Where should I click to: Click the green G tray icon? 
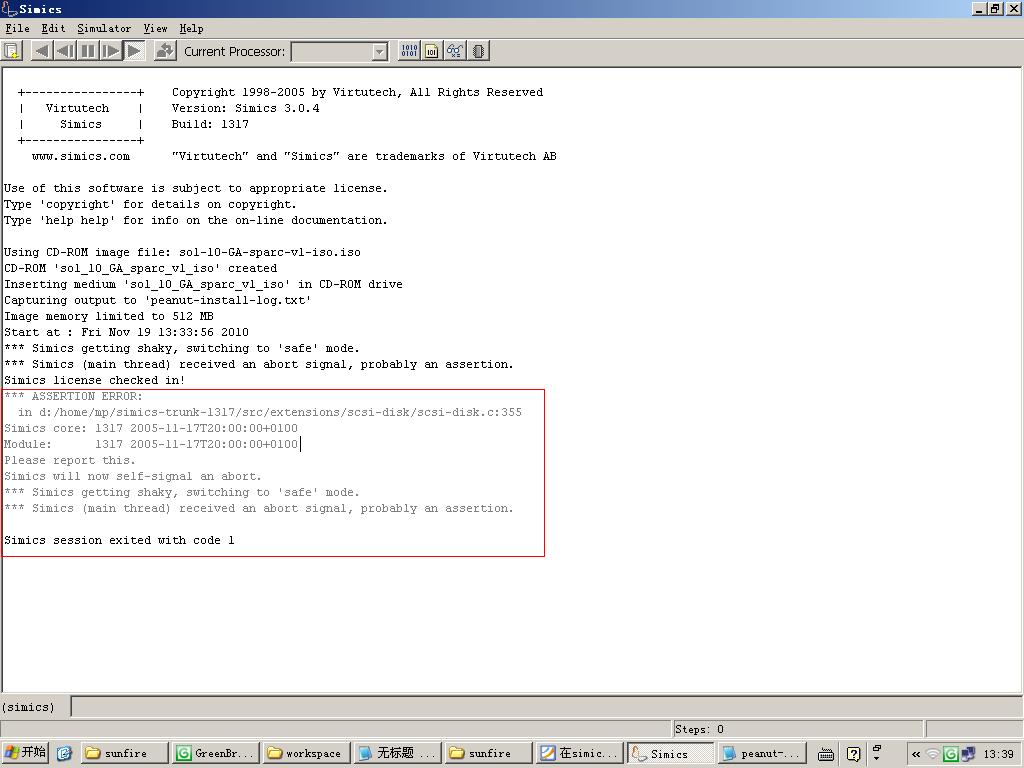tap(950, 754)
